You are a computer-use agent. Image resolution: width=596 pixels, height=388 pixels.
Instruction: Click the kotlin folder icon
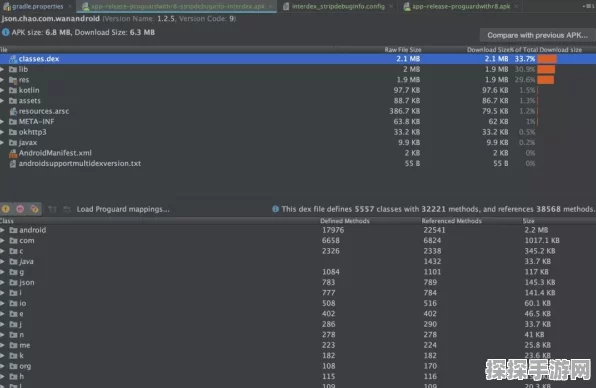click(x=13, y=90)
